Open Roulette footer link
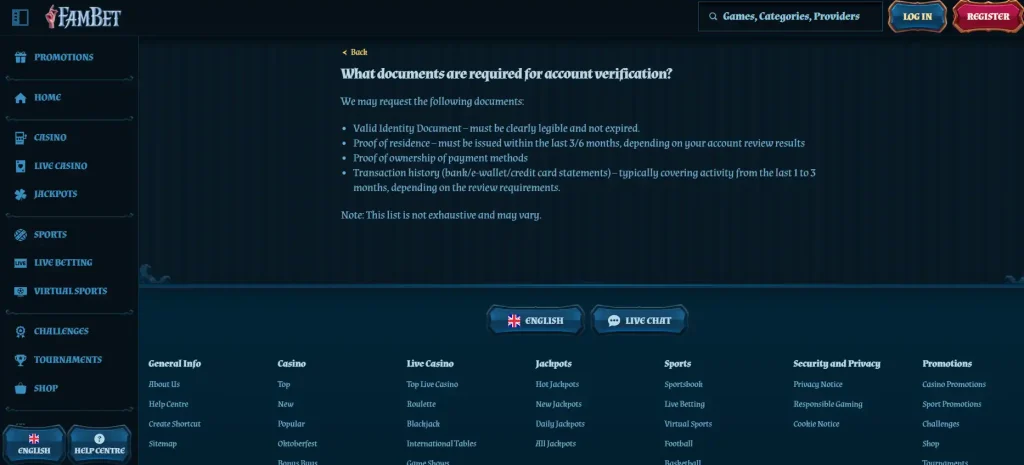Viewport: 1024px width, 465px height. click(x=421, y=404)
